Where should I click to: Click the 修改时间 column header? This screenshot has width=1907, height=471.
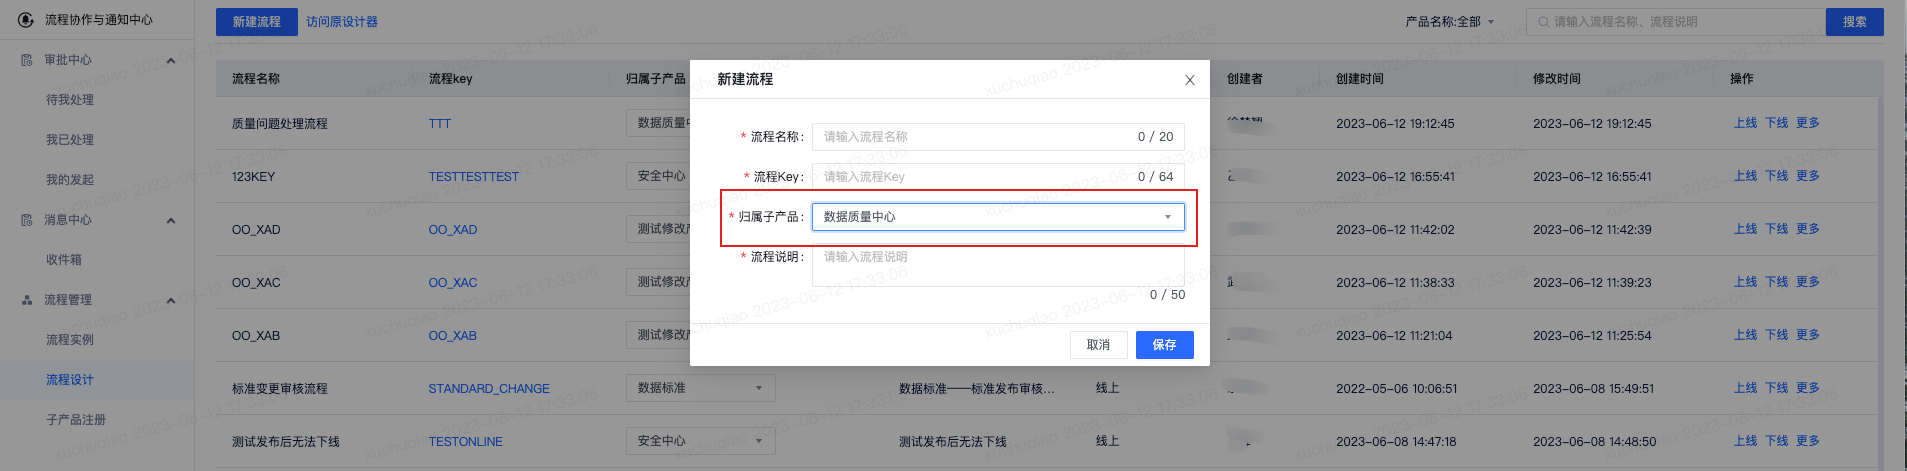coord(1557,79)
